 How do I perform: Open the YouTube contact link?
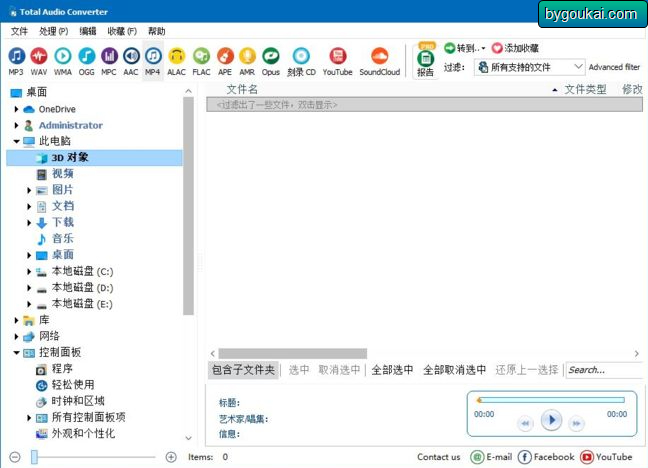click(606, 457)
